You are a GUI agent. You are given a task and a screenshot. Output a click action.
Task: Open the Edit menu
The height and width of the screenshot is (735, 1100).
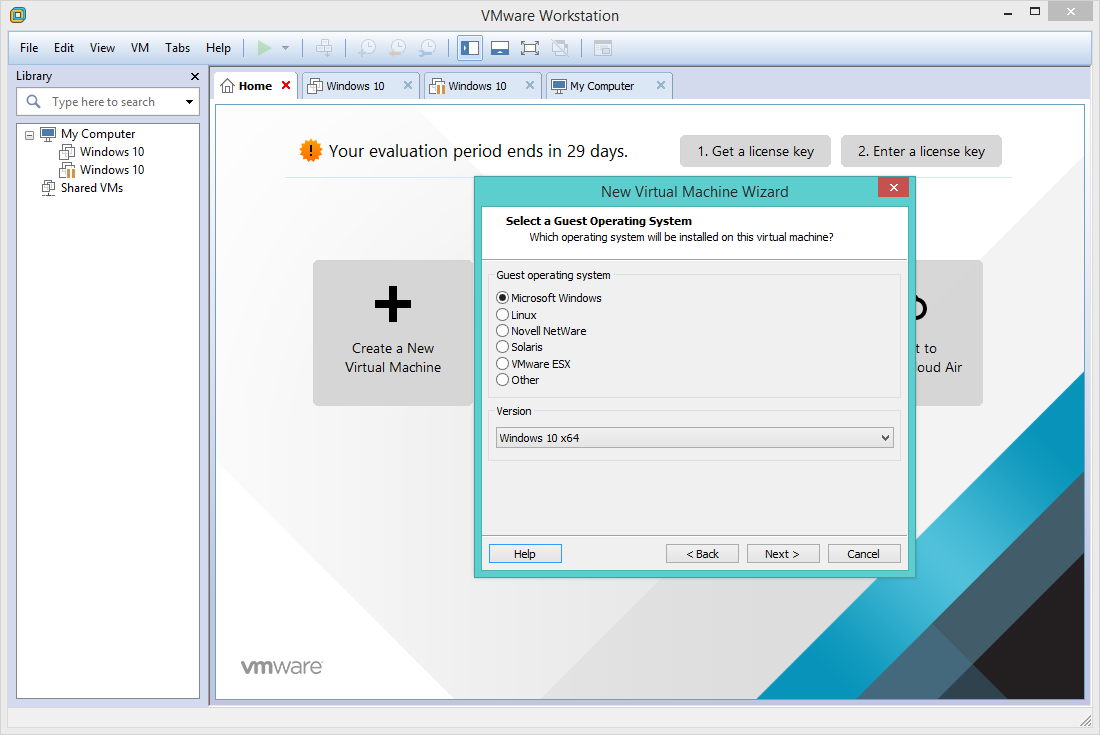click(64, 48)
